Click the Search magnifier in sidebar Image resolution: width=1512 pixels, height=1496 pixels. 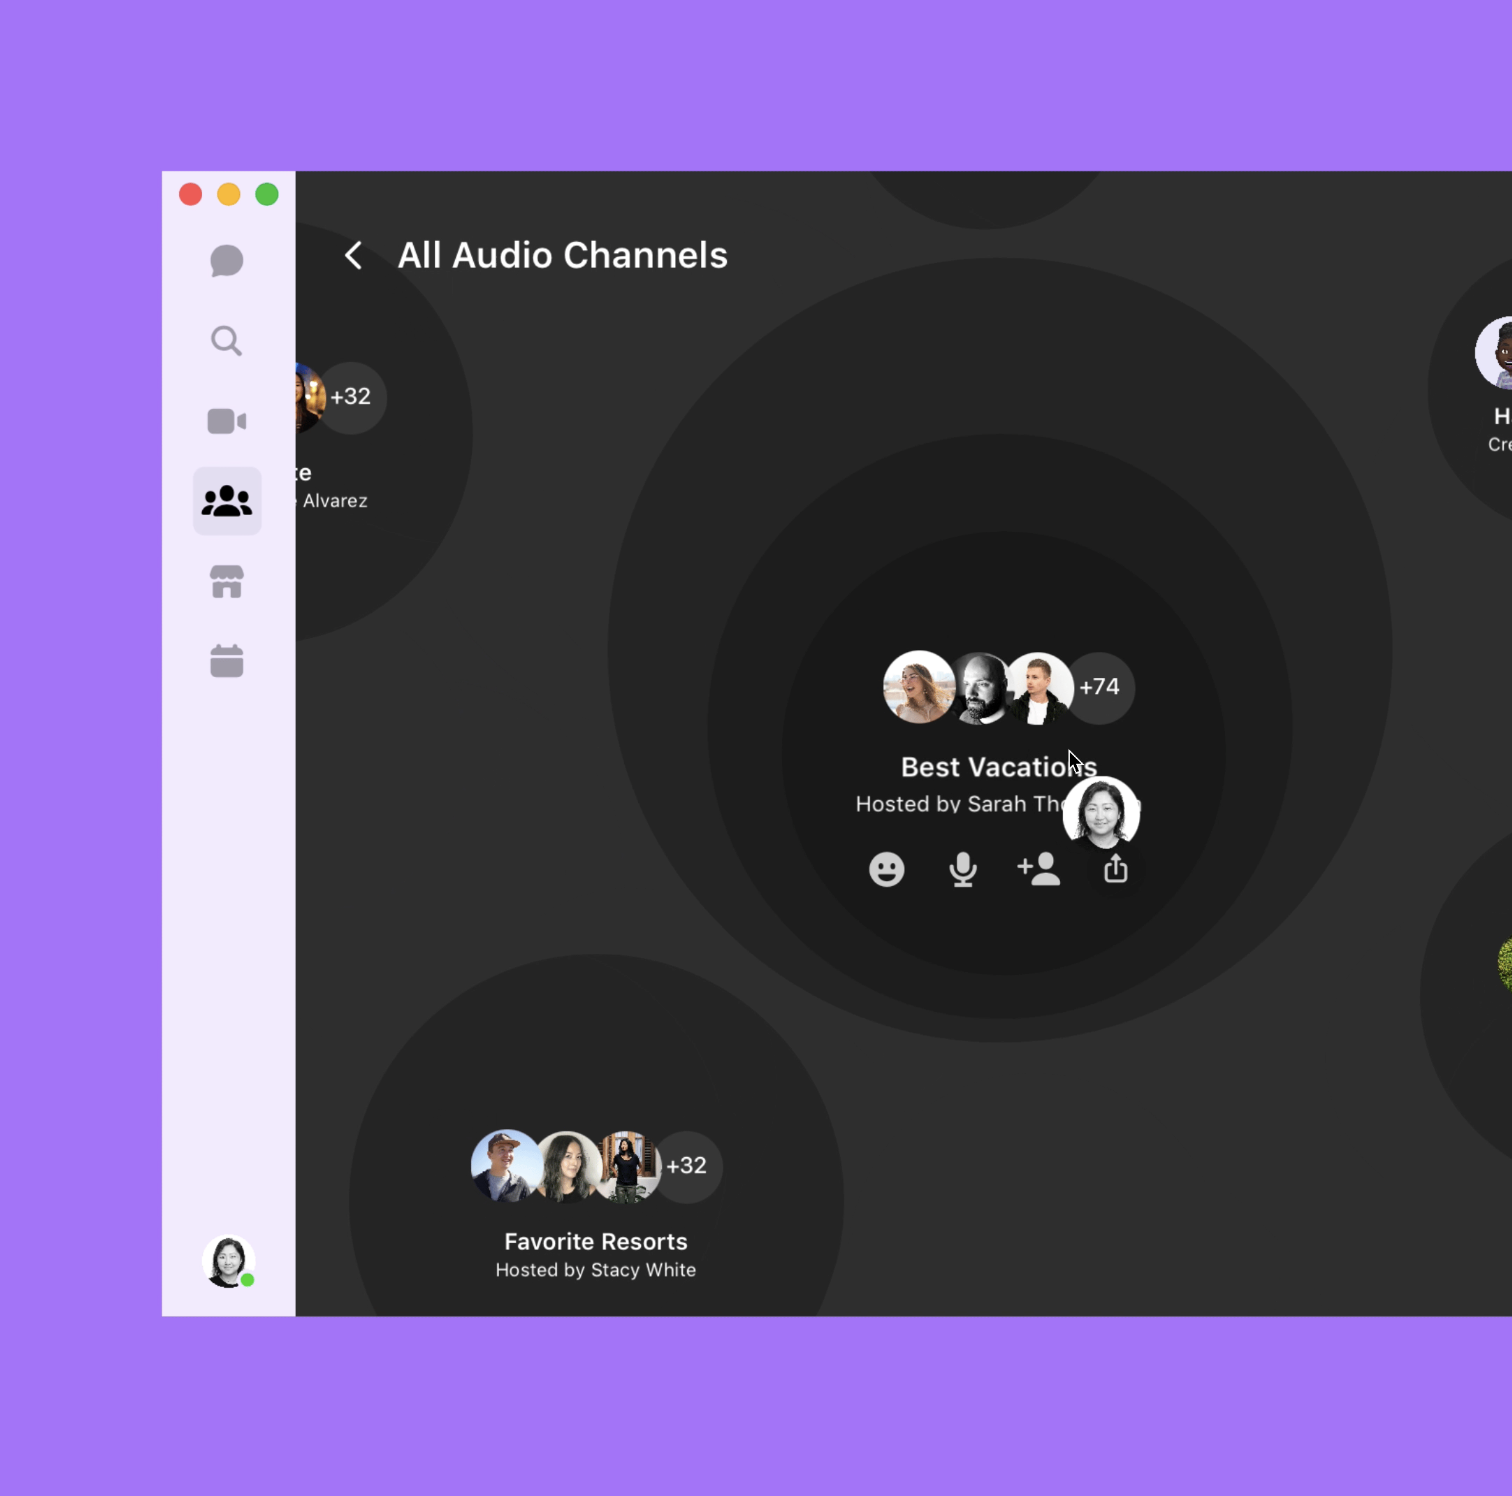click(x=227, y=341)
